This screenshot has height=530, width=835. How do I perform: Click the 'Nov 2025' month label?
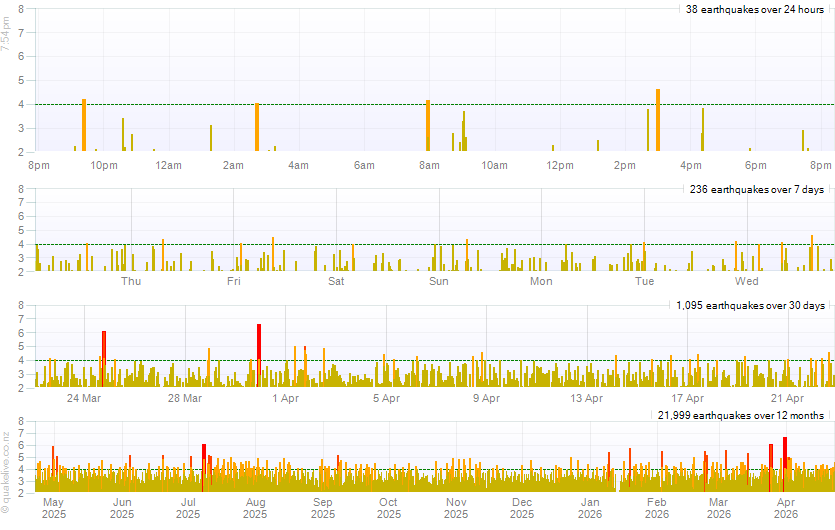pos(456,508)
